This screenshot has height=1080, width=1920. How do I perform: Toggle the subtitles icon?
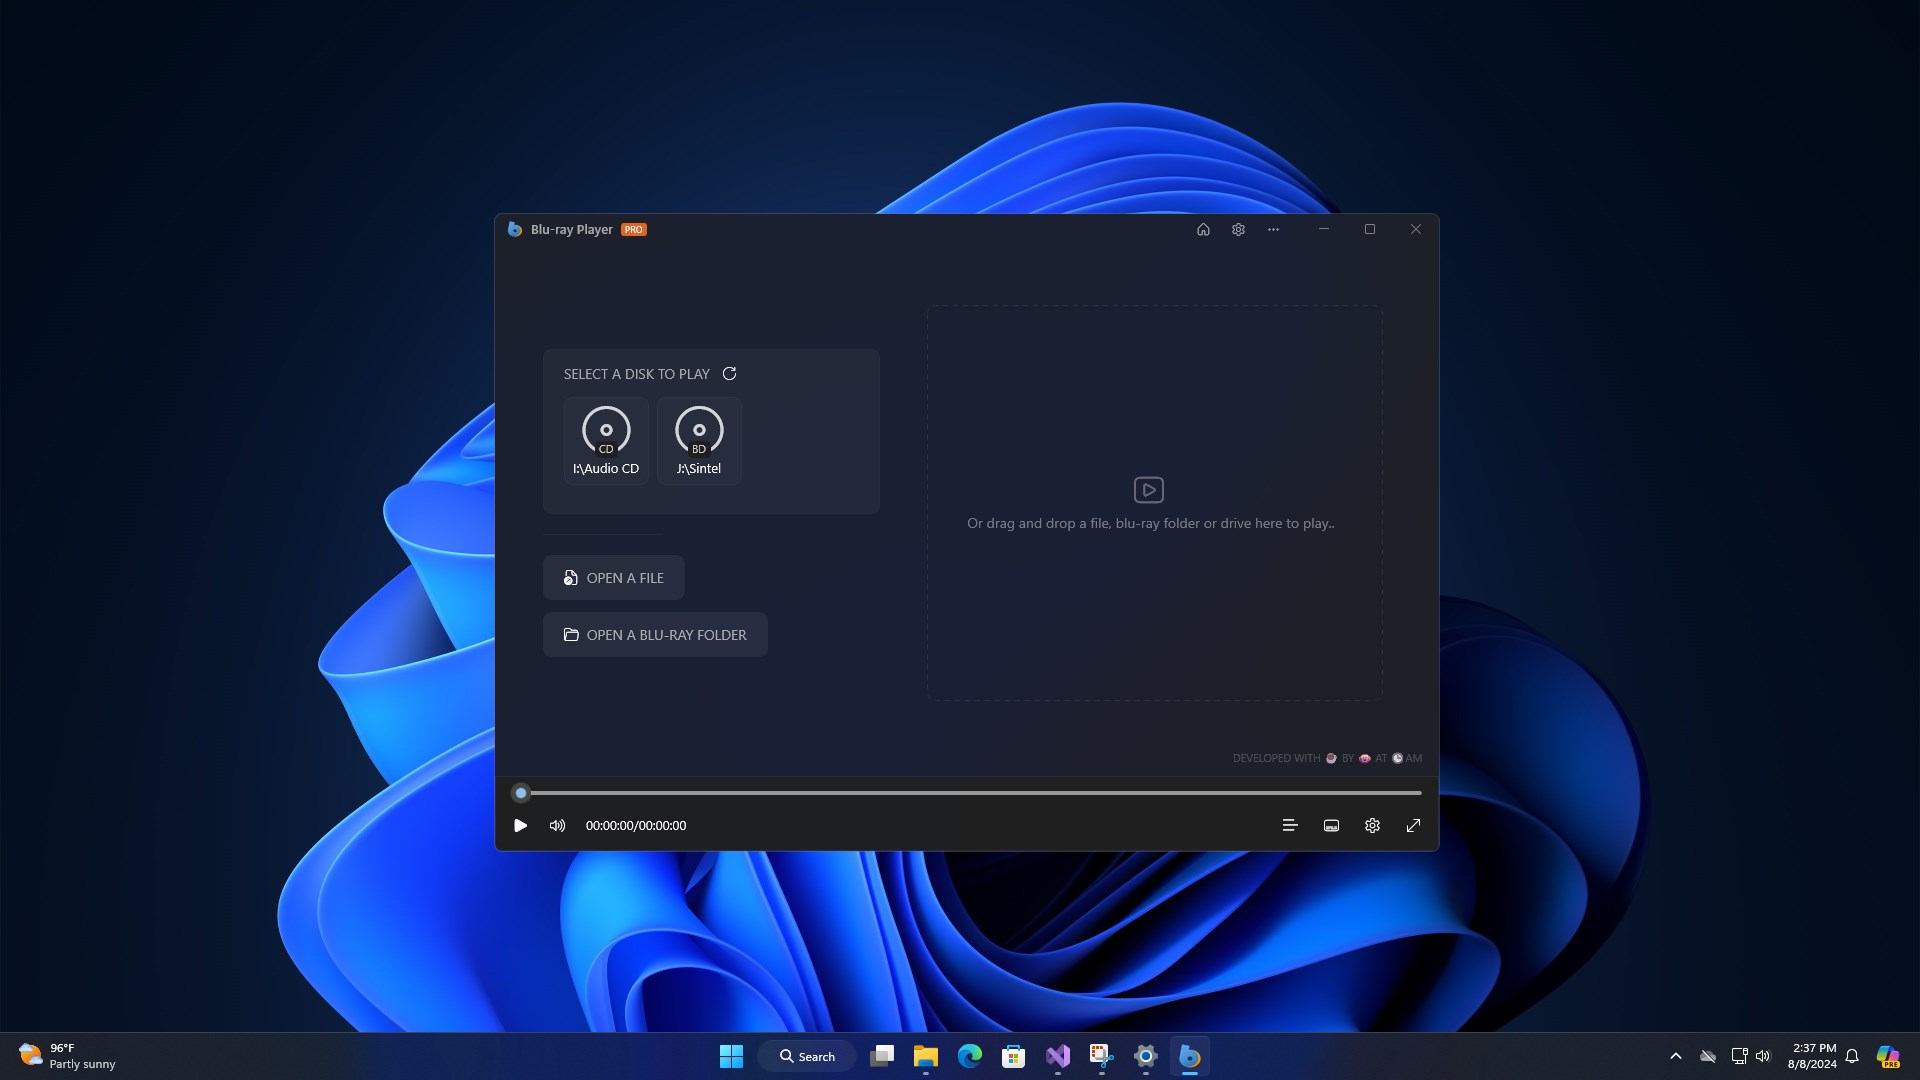tap(1331, 826)
